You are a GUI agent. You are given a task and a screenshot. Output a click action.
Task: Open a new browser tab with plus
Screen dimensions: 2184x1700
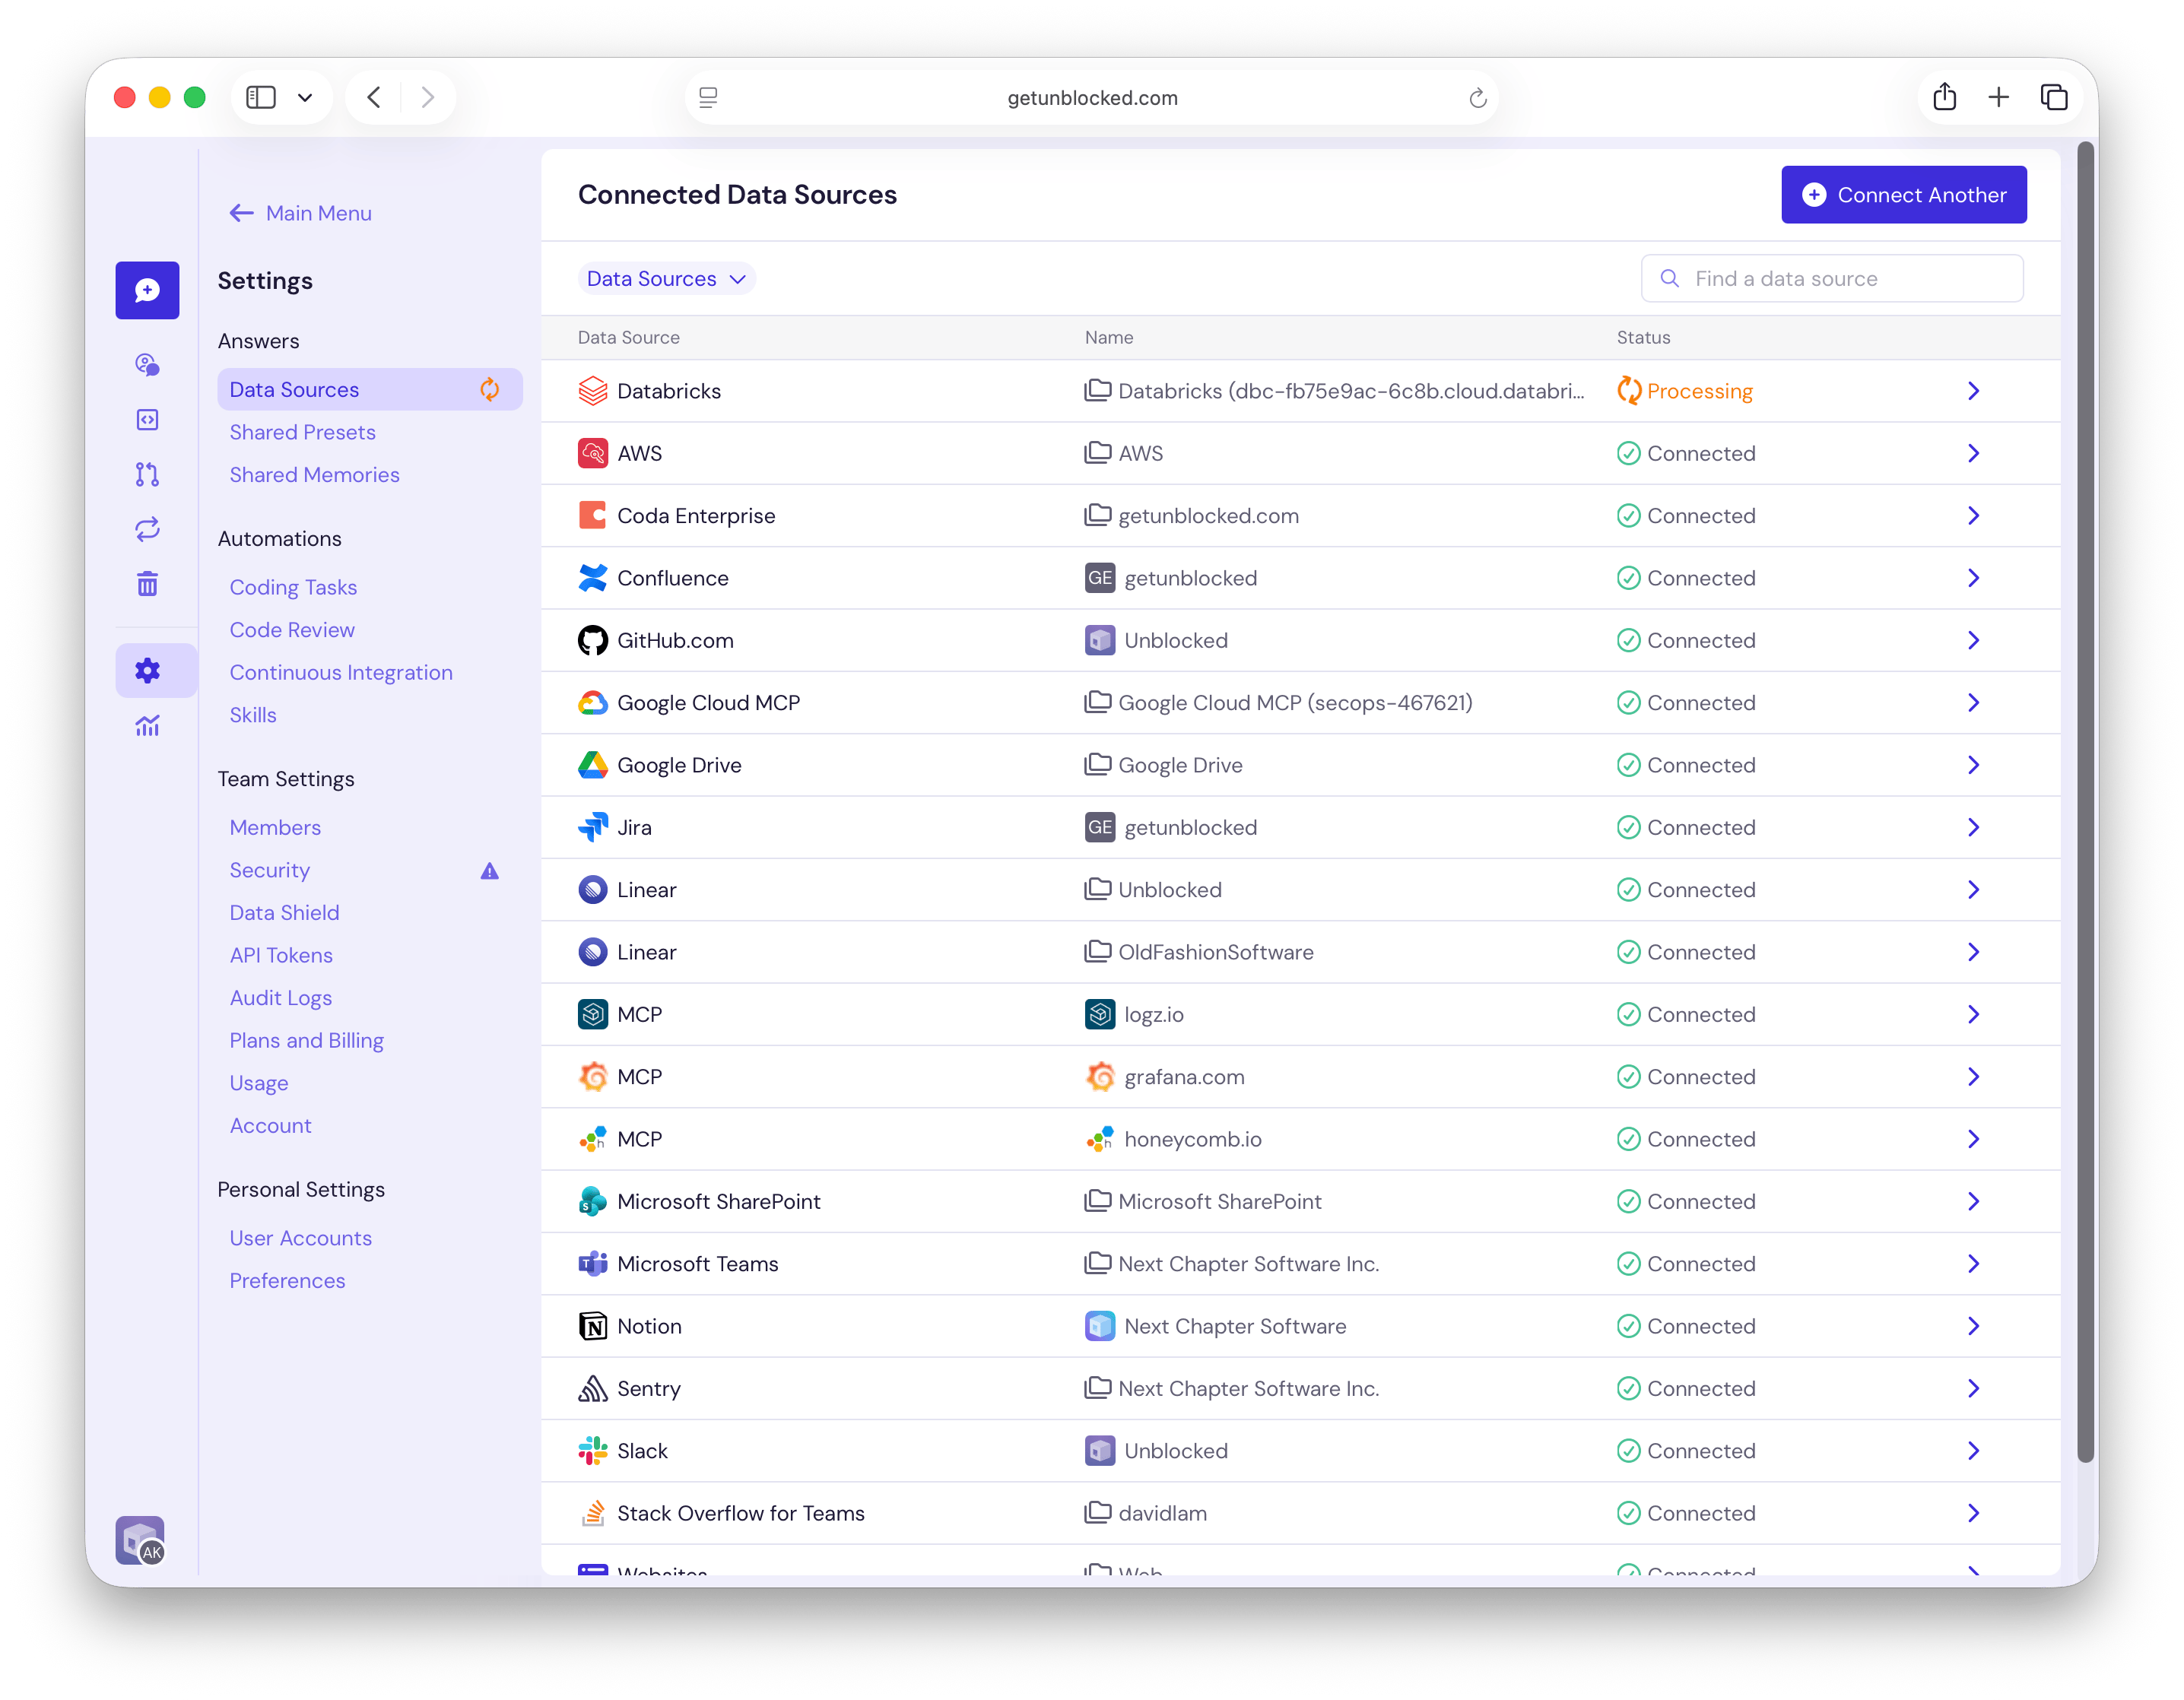click(x=1998, y=97)
